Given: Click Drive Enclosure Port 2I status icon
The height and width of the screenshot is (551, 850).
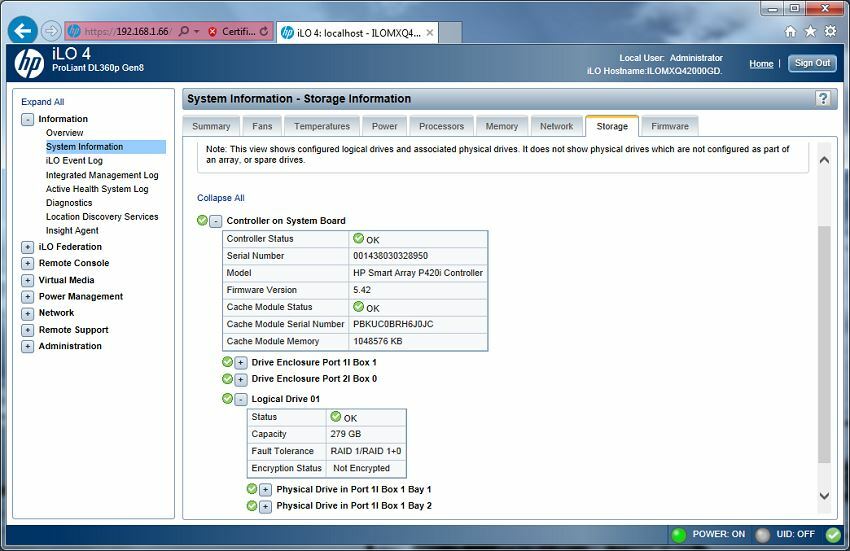Looking at the screenshot, I should coord(227,379).
